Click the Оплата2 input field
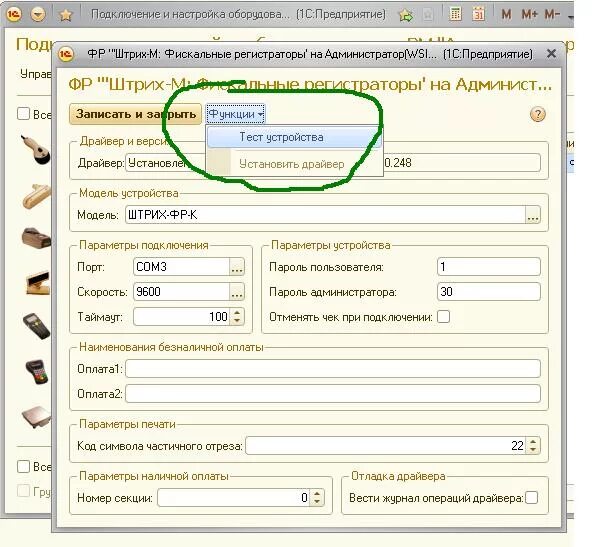Screen dimensions: 592x547 tap(333, 394)
